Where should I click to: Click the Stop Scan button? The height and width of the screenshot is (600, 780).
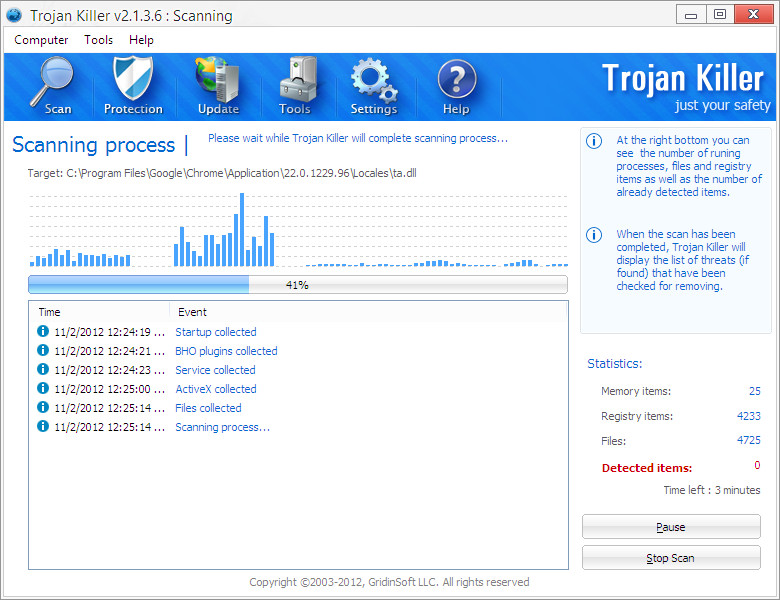point(671,558)
